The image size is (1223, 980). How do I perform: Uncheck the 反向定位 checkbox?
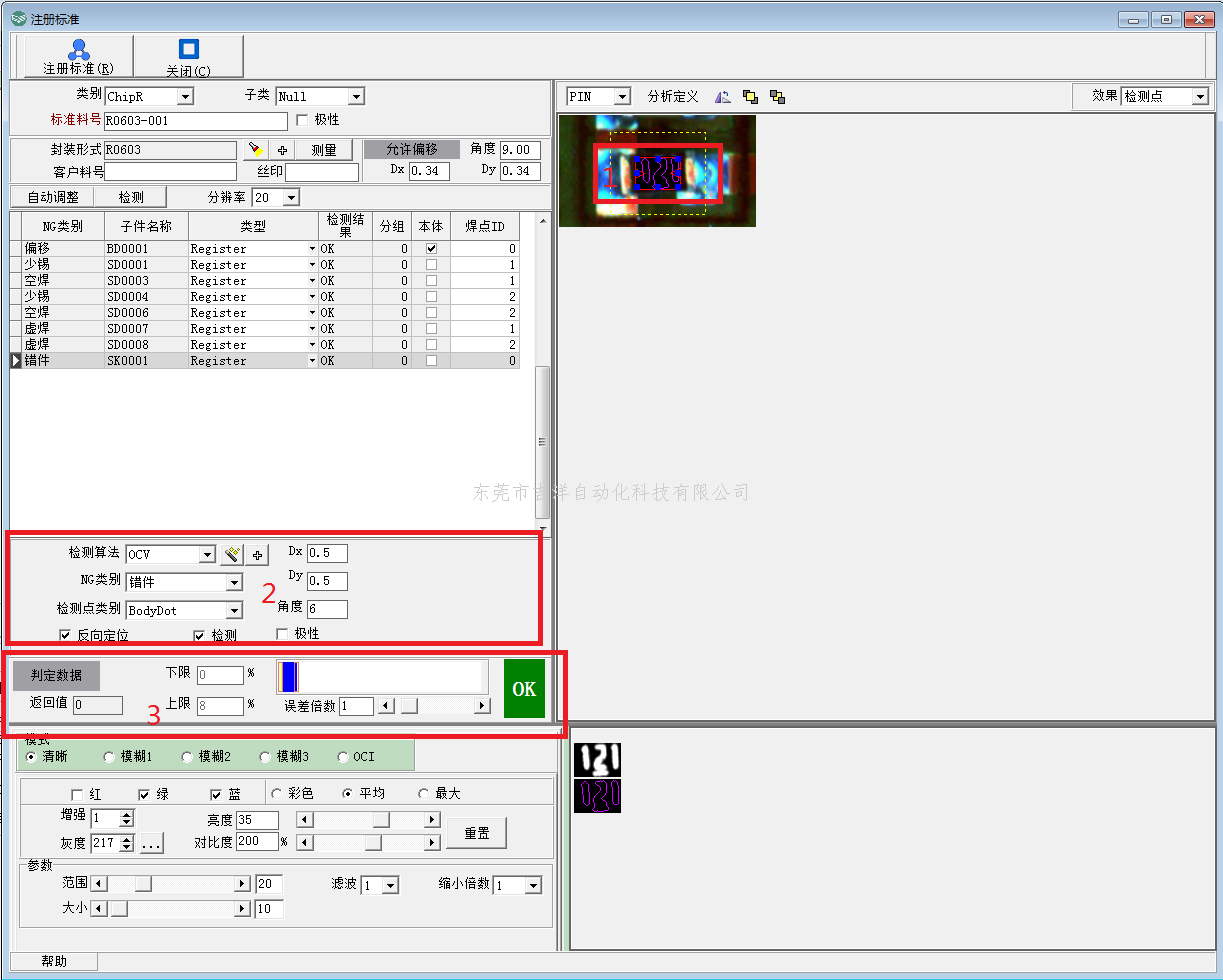pyautogui.click(x=66, y=635)
